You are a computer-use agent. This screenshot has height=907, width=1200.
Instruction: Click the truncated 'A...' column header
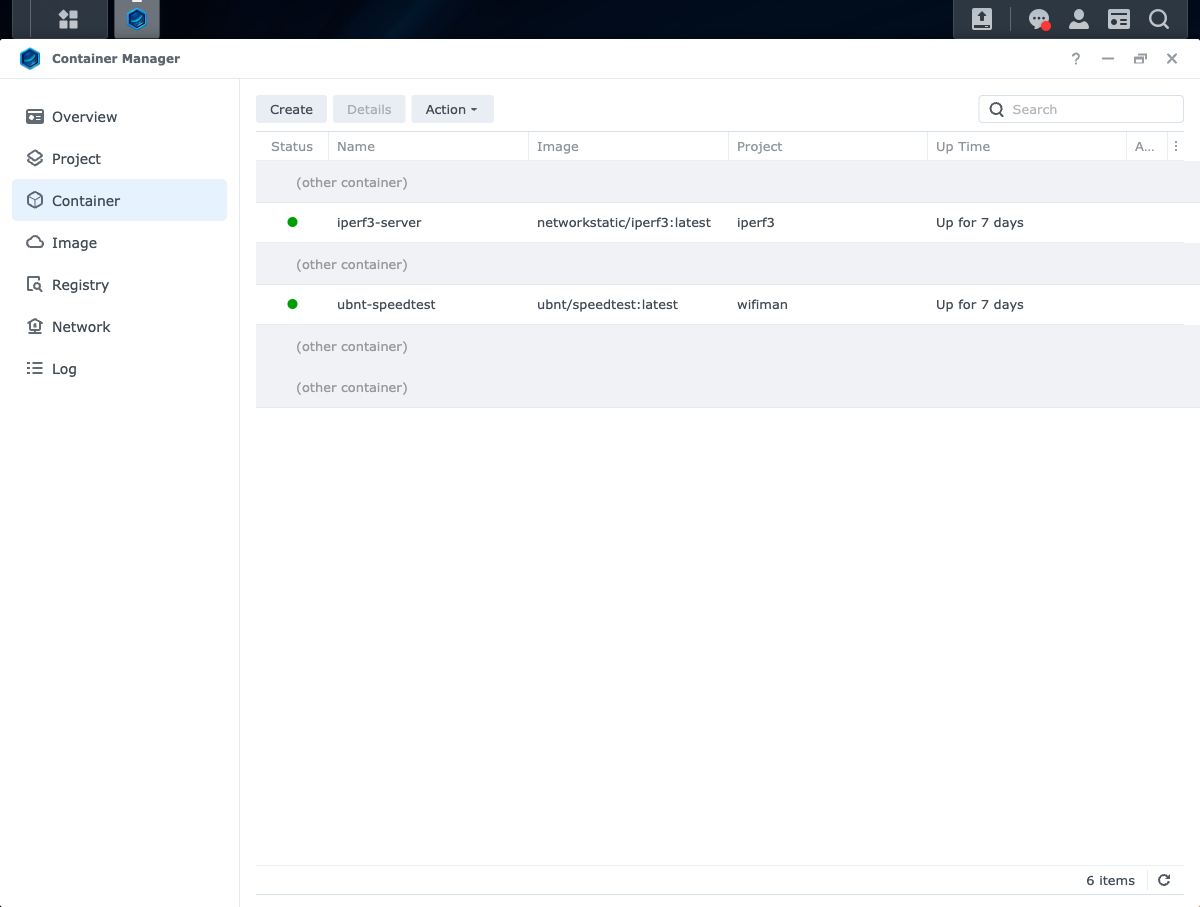tap(1146, 146)
